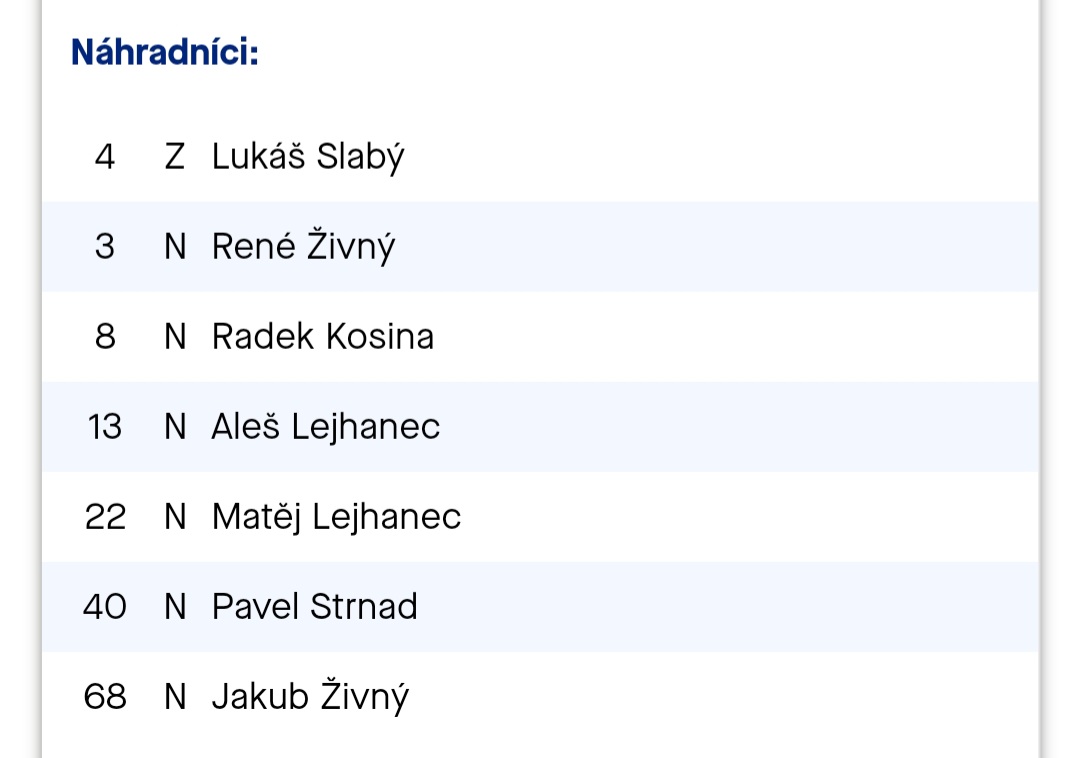Screen dimensions: 1080x758
Task: Select position N beside Radek Kosina
Action: [175, 337]
